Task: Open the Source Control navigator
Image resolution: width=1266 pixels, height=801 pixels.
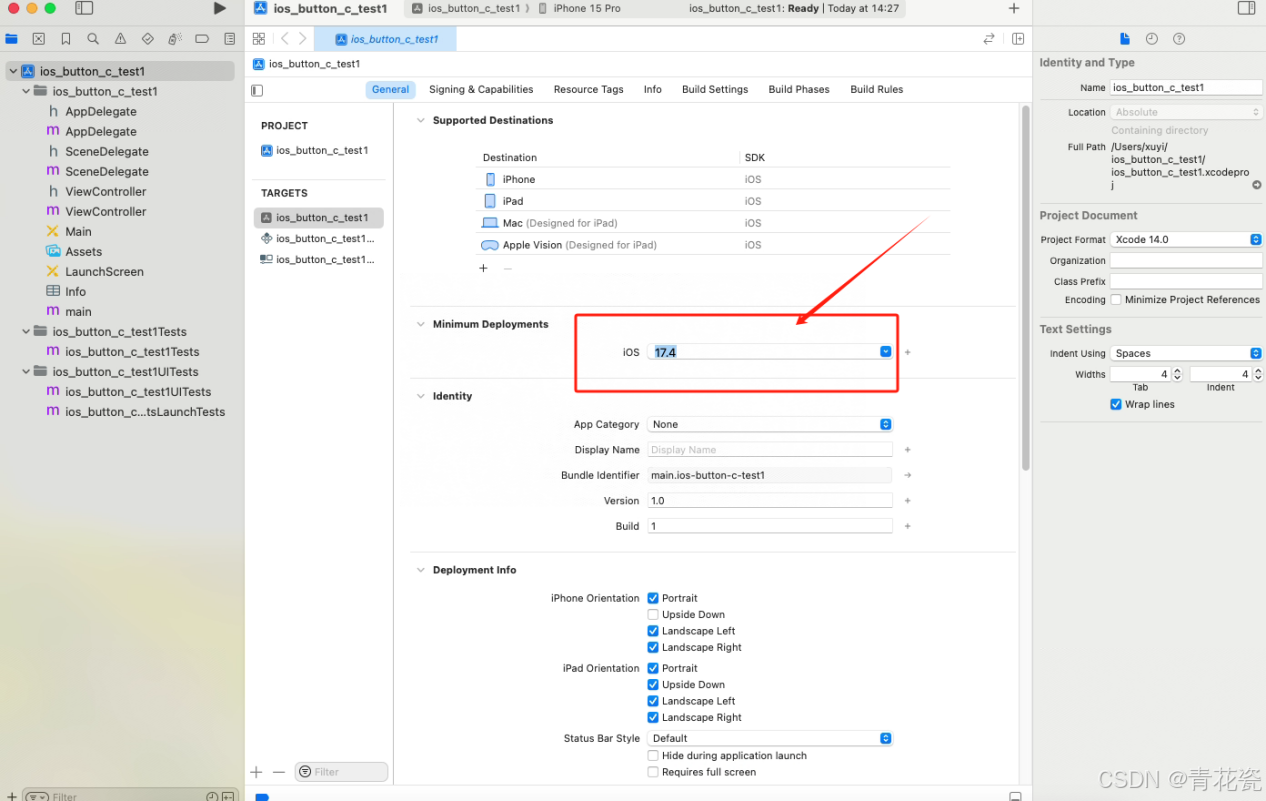Action: 38,39
